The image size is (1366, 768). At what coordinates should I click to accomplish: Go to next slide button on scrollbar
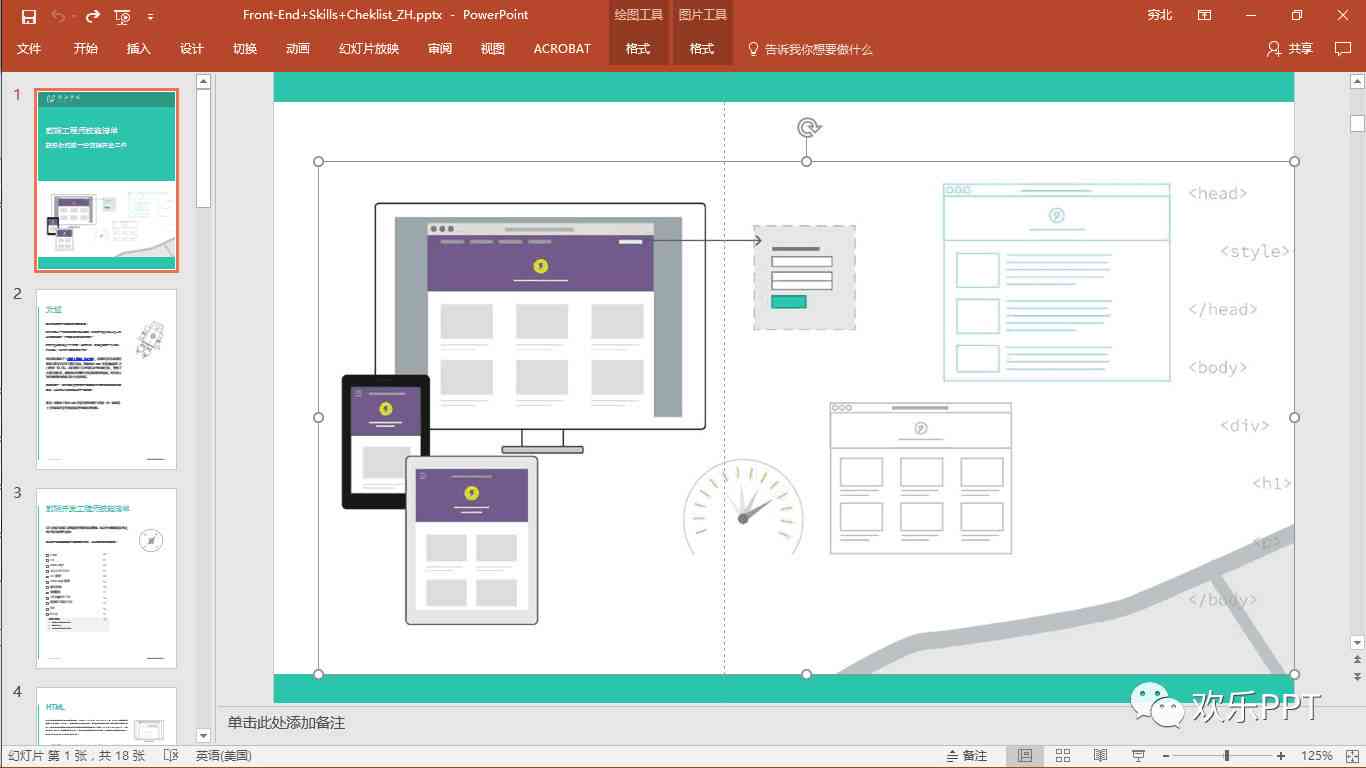[x=1357, y=677]
